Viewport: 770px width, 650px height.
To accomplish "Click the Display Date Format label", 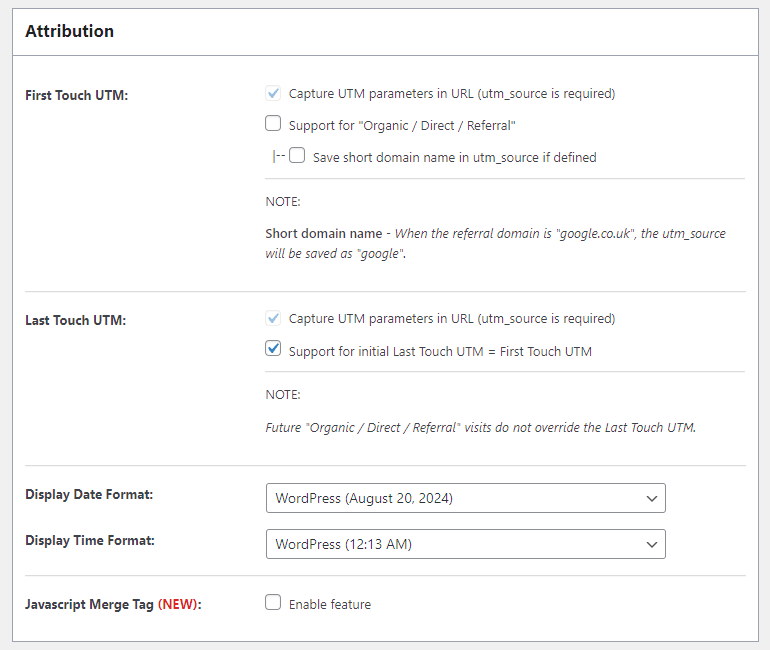I will (x=89, y=494).
